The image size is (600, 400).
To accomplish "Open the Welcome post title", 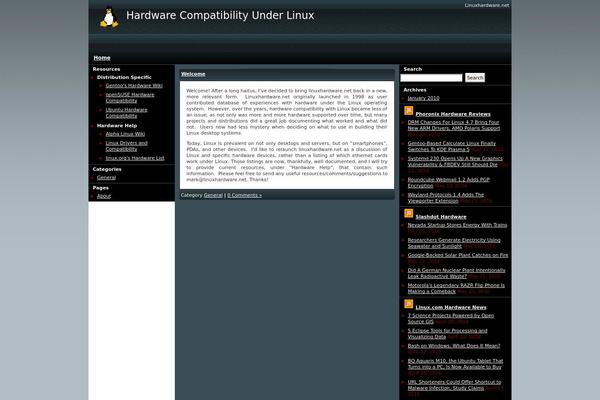I will 193,74.
